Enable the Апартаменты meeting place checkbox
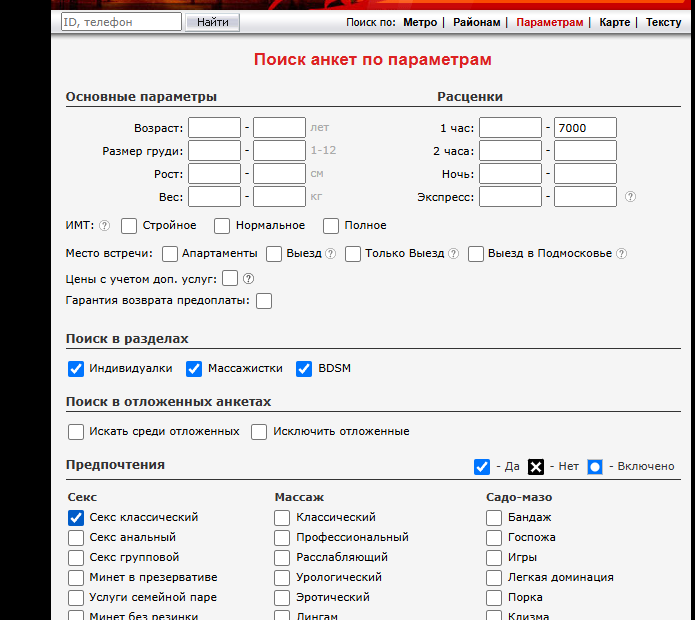695x620 pixels. tap(170, 254)
